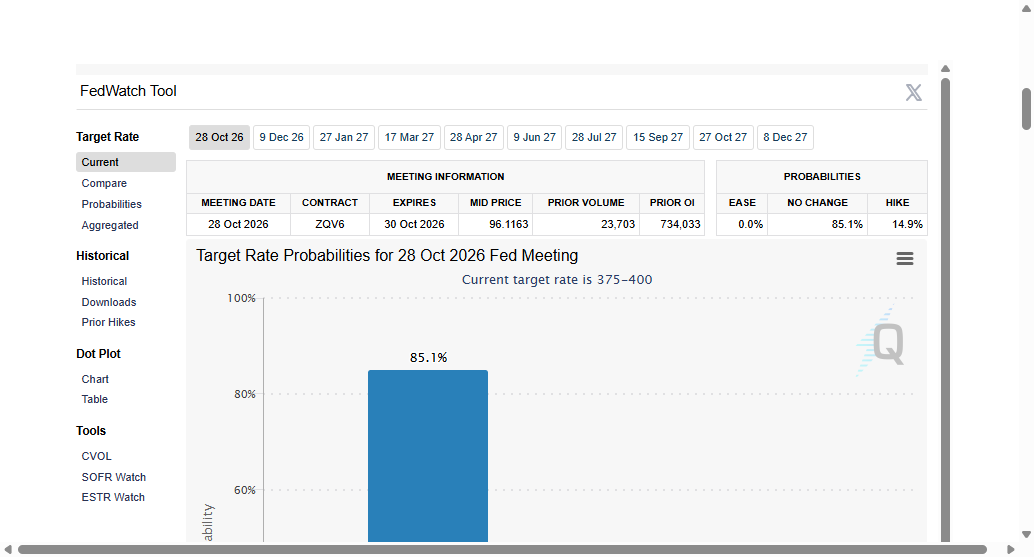Select the 8 Dec 27 meeting tab

click(785, 137)
